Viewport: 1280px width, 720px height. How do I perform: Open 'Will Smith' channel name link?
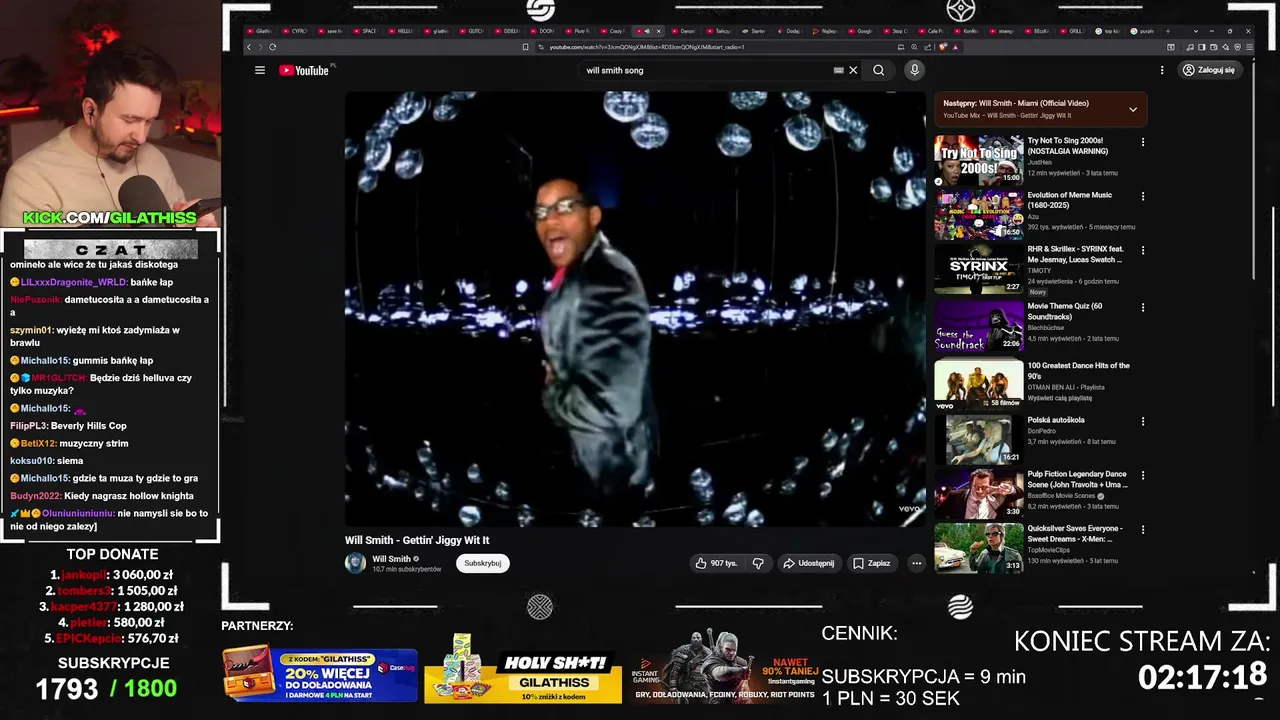(392, 559)
